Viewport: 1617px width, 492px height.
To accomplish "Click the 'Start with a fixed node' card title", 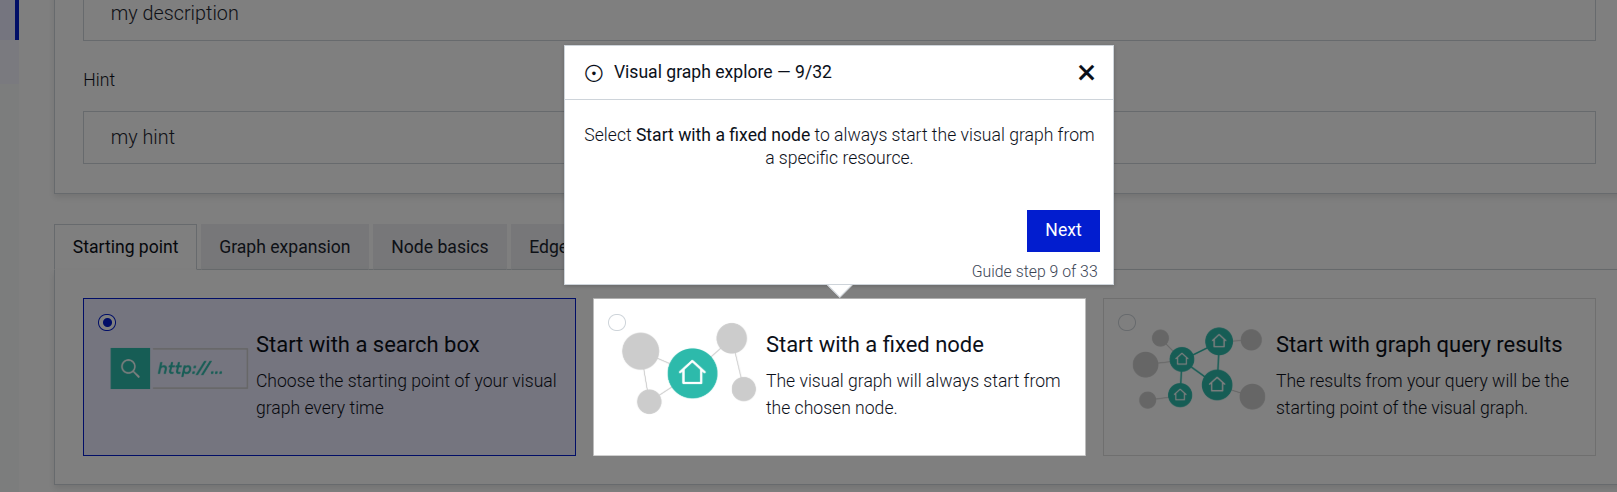I will click(x=874, y=345).
